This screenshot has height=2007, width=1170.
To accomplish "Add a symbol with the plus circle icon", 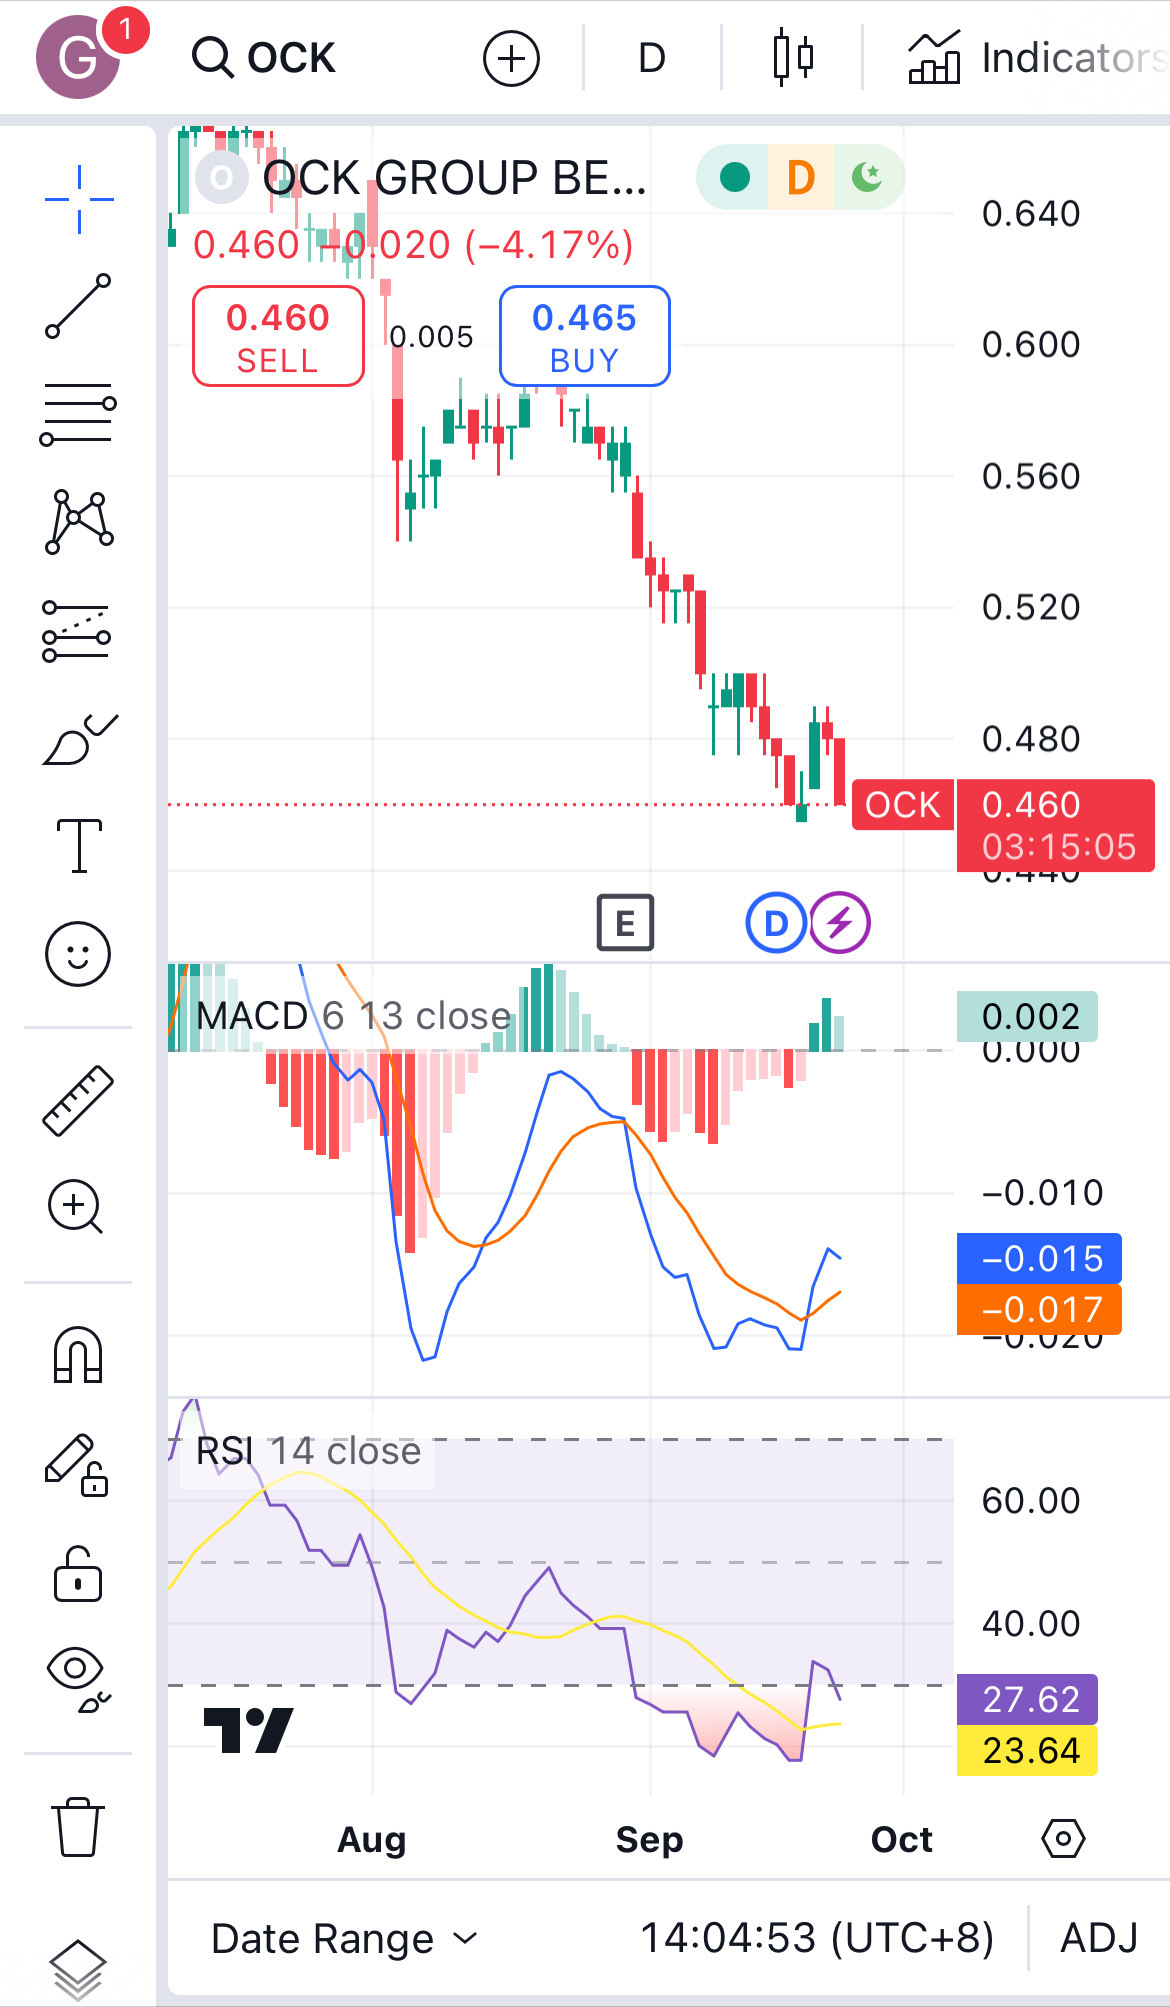I will pyautogui.click(x=511, y=58).
